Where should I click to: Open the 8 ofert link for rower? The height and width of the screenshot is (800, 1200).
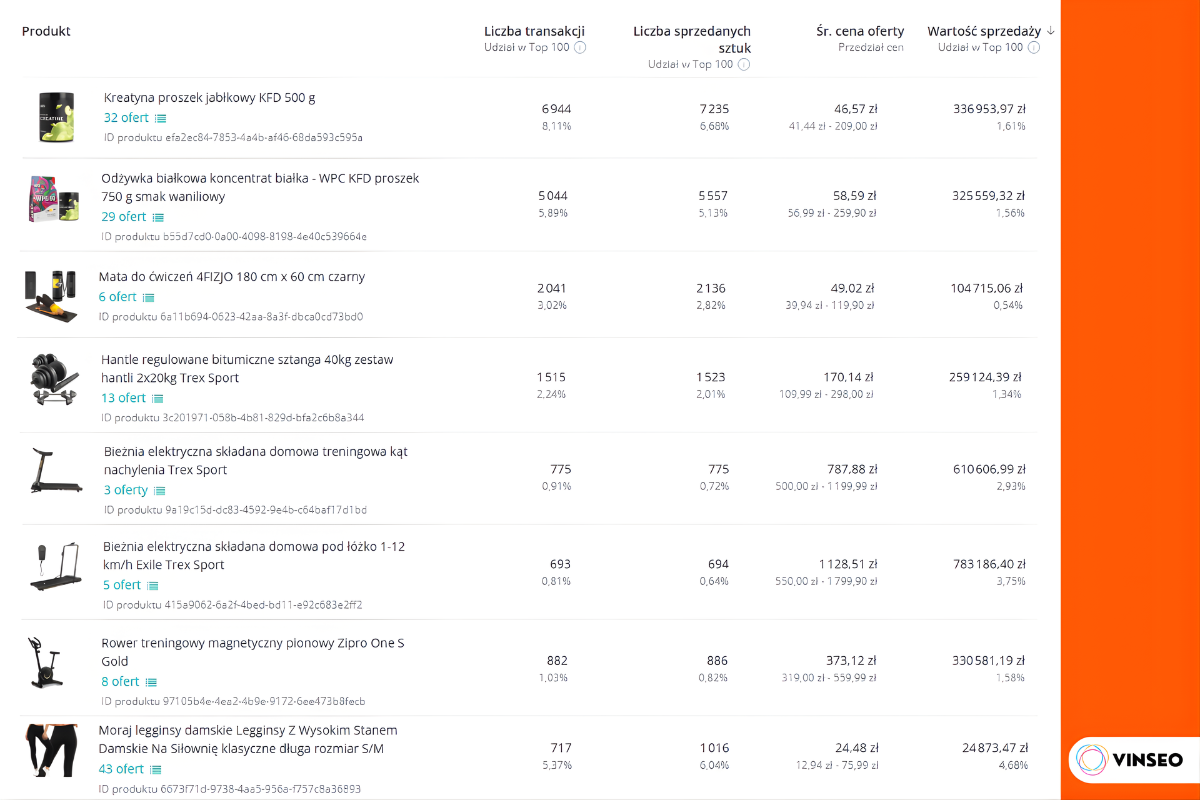tap(120, 682)
